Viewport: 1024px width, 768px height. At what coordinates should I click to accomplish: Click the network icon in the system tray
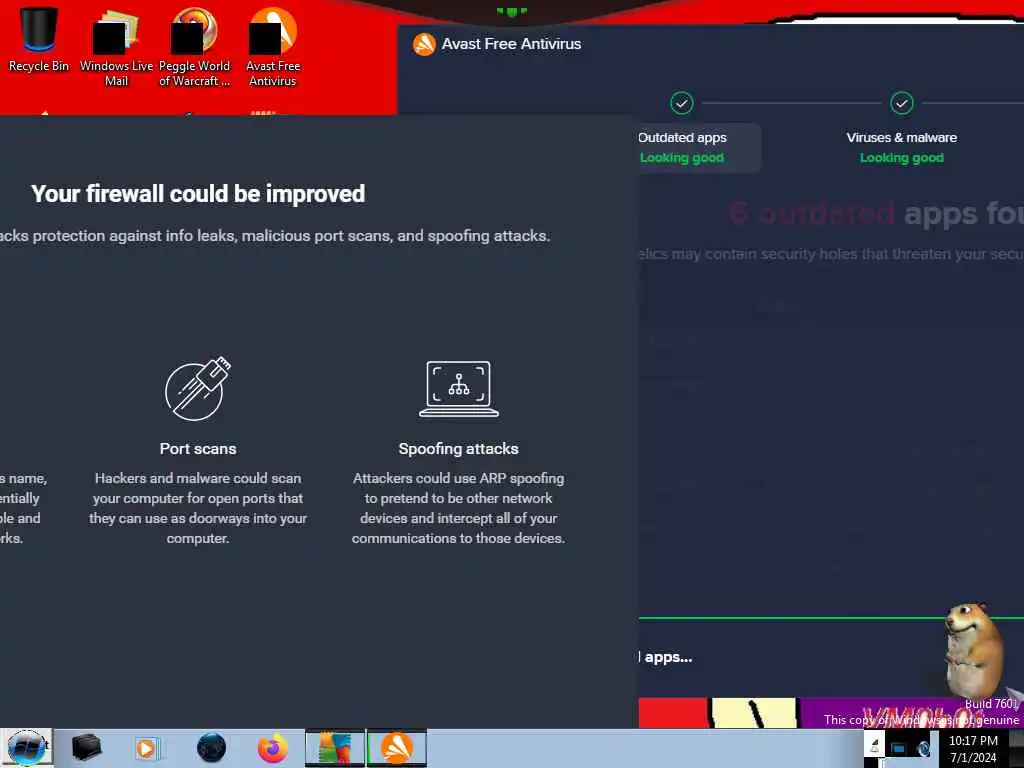click(x=898, y=748)
